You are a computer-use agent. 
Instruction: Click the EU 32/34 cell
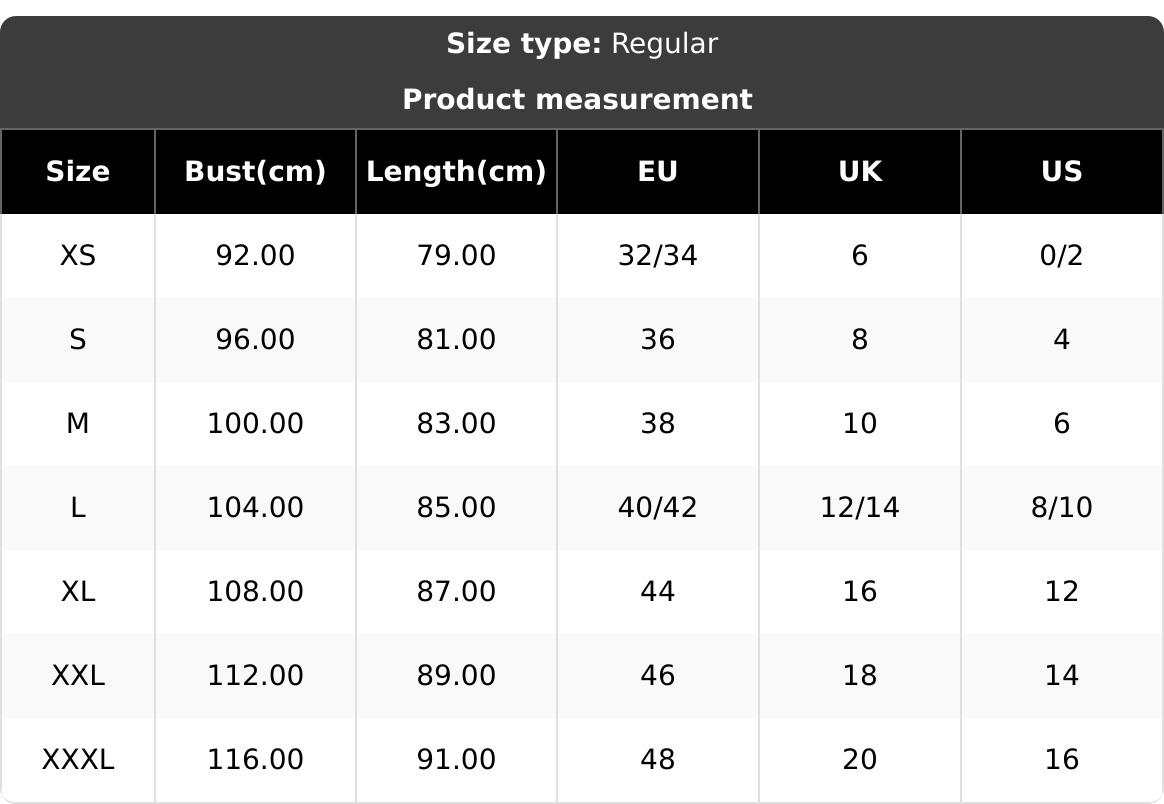click(x=658, y=256)
